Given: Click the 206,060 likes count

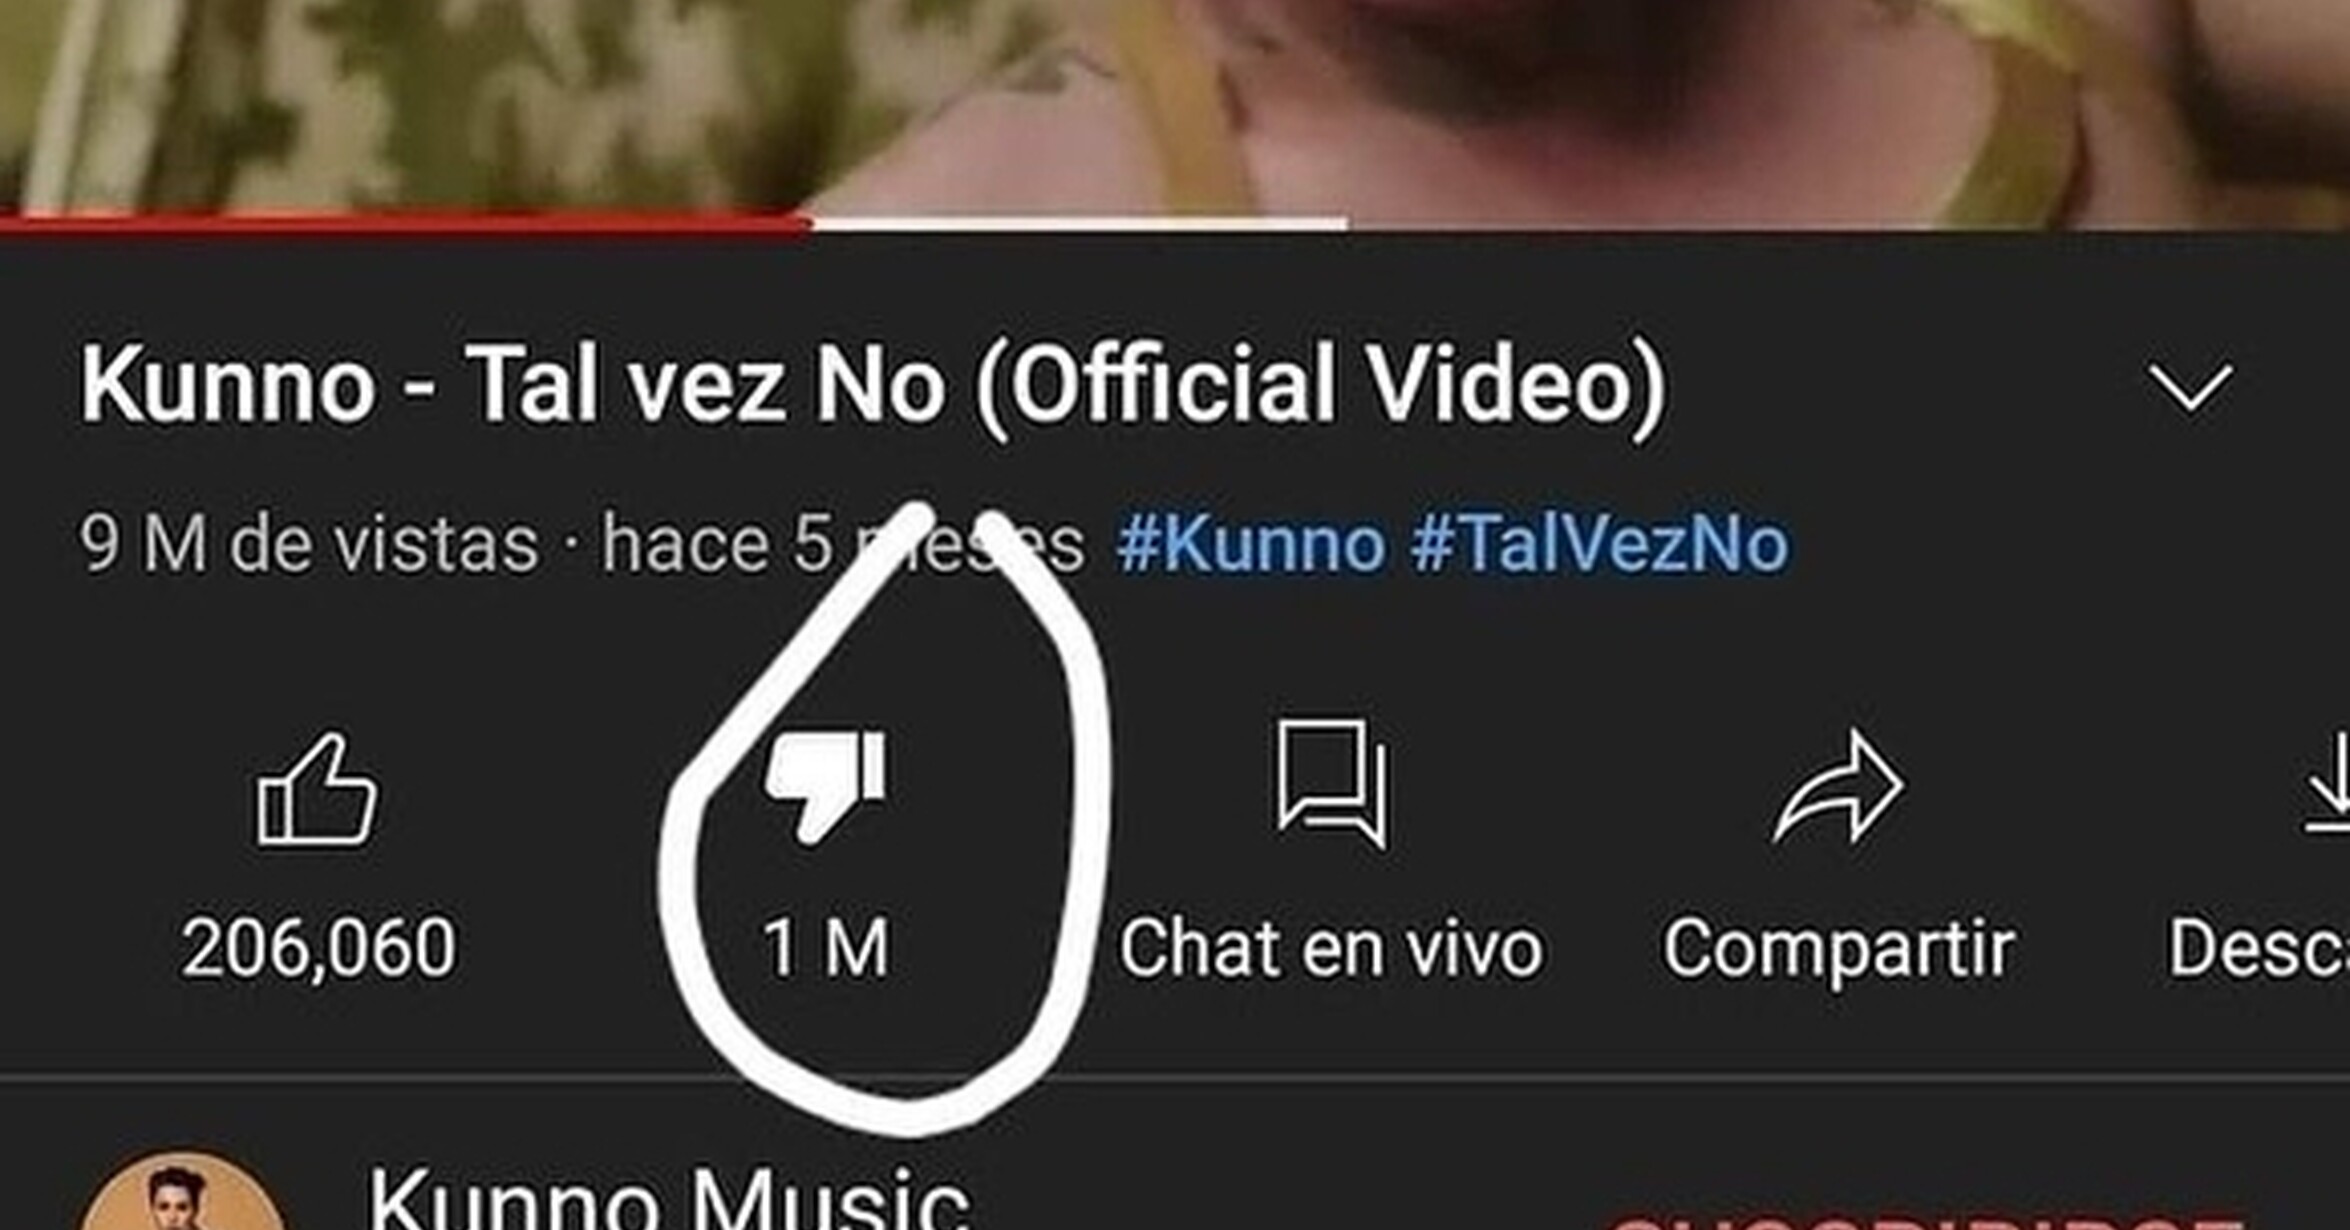Looking at the screenshot, I should click(318, 947).
